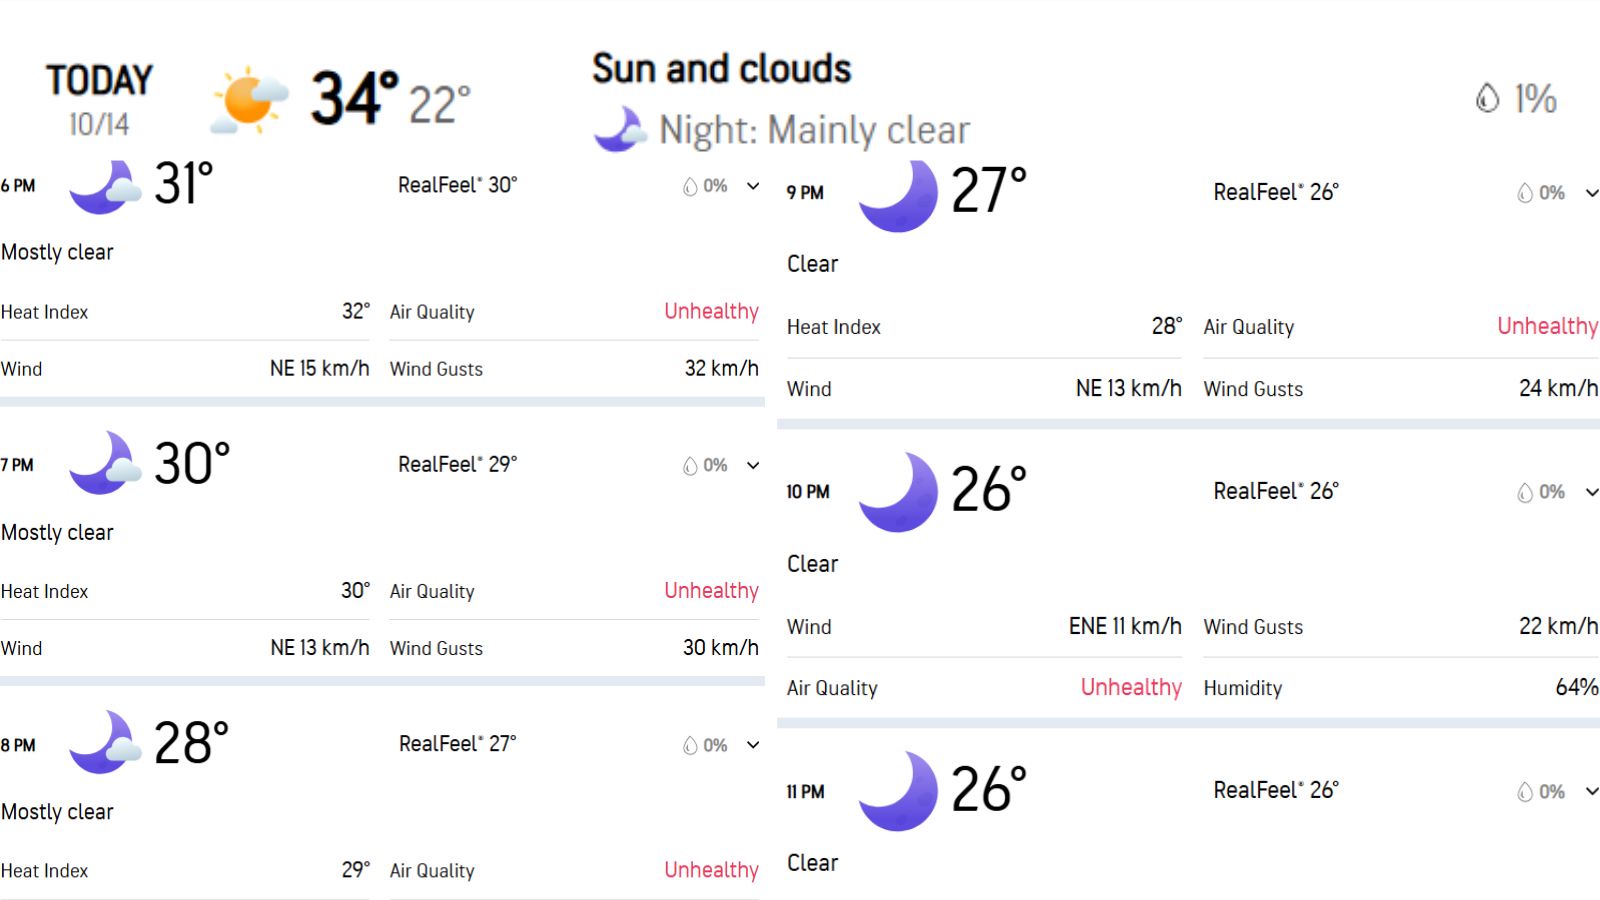The height and width of the screenshot is (900, 1600).
Task: Collapse the 9 PM forecast chevron
Action: (1592, 193)
